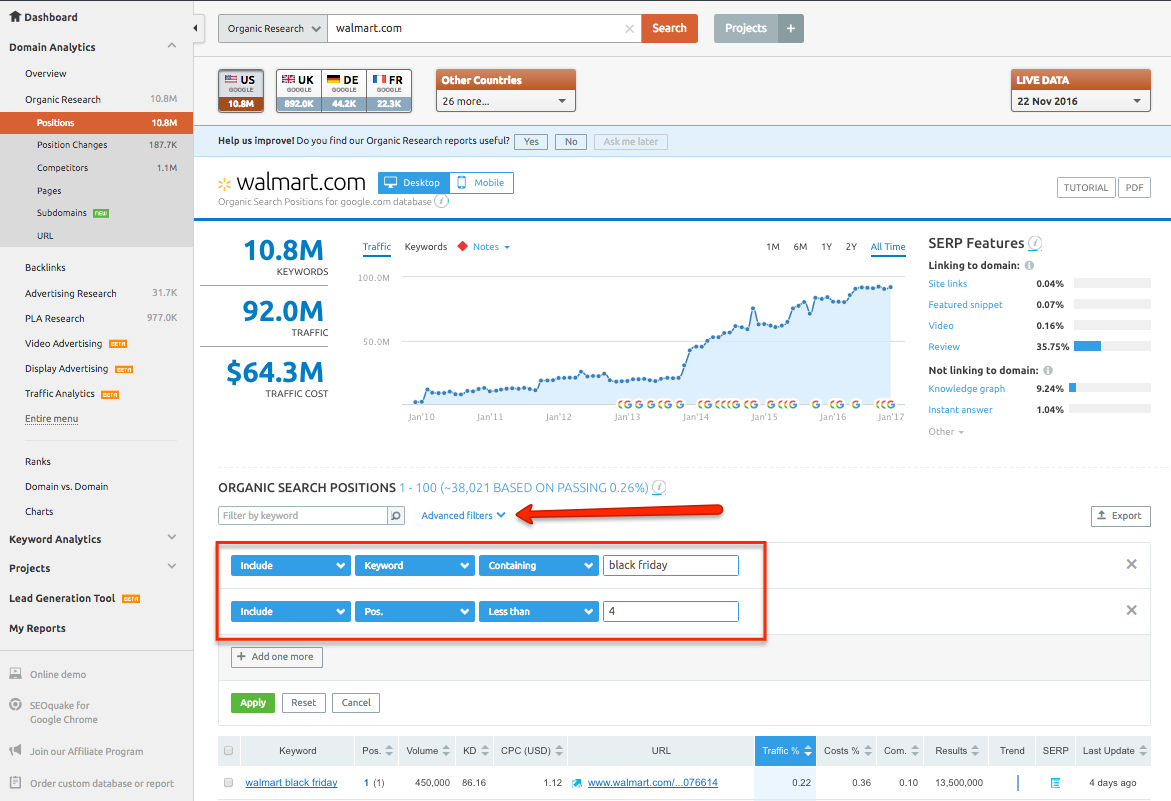Remove the Pos. less than filter row
This screenshot has height=801, width=1171.
[x=1131, y=611]
